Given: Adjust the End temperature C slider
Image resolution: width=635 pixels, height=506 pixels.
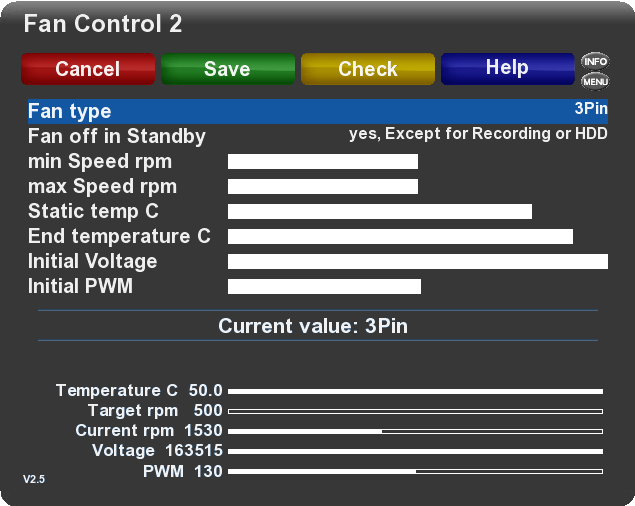Looking at the screenshot, I should 400,237.
